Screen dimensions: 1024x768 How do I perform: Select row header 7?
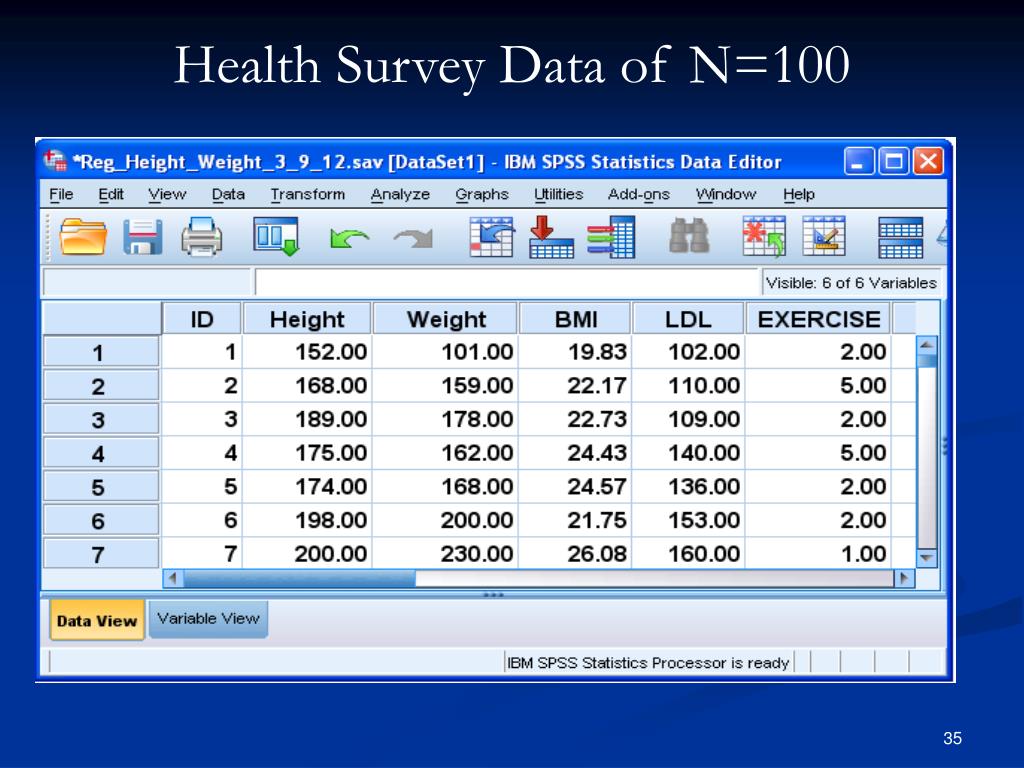pos(101,554)
